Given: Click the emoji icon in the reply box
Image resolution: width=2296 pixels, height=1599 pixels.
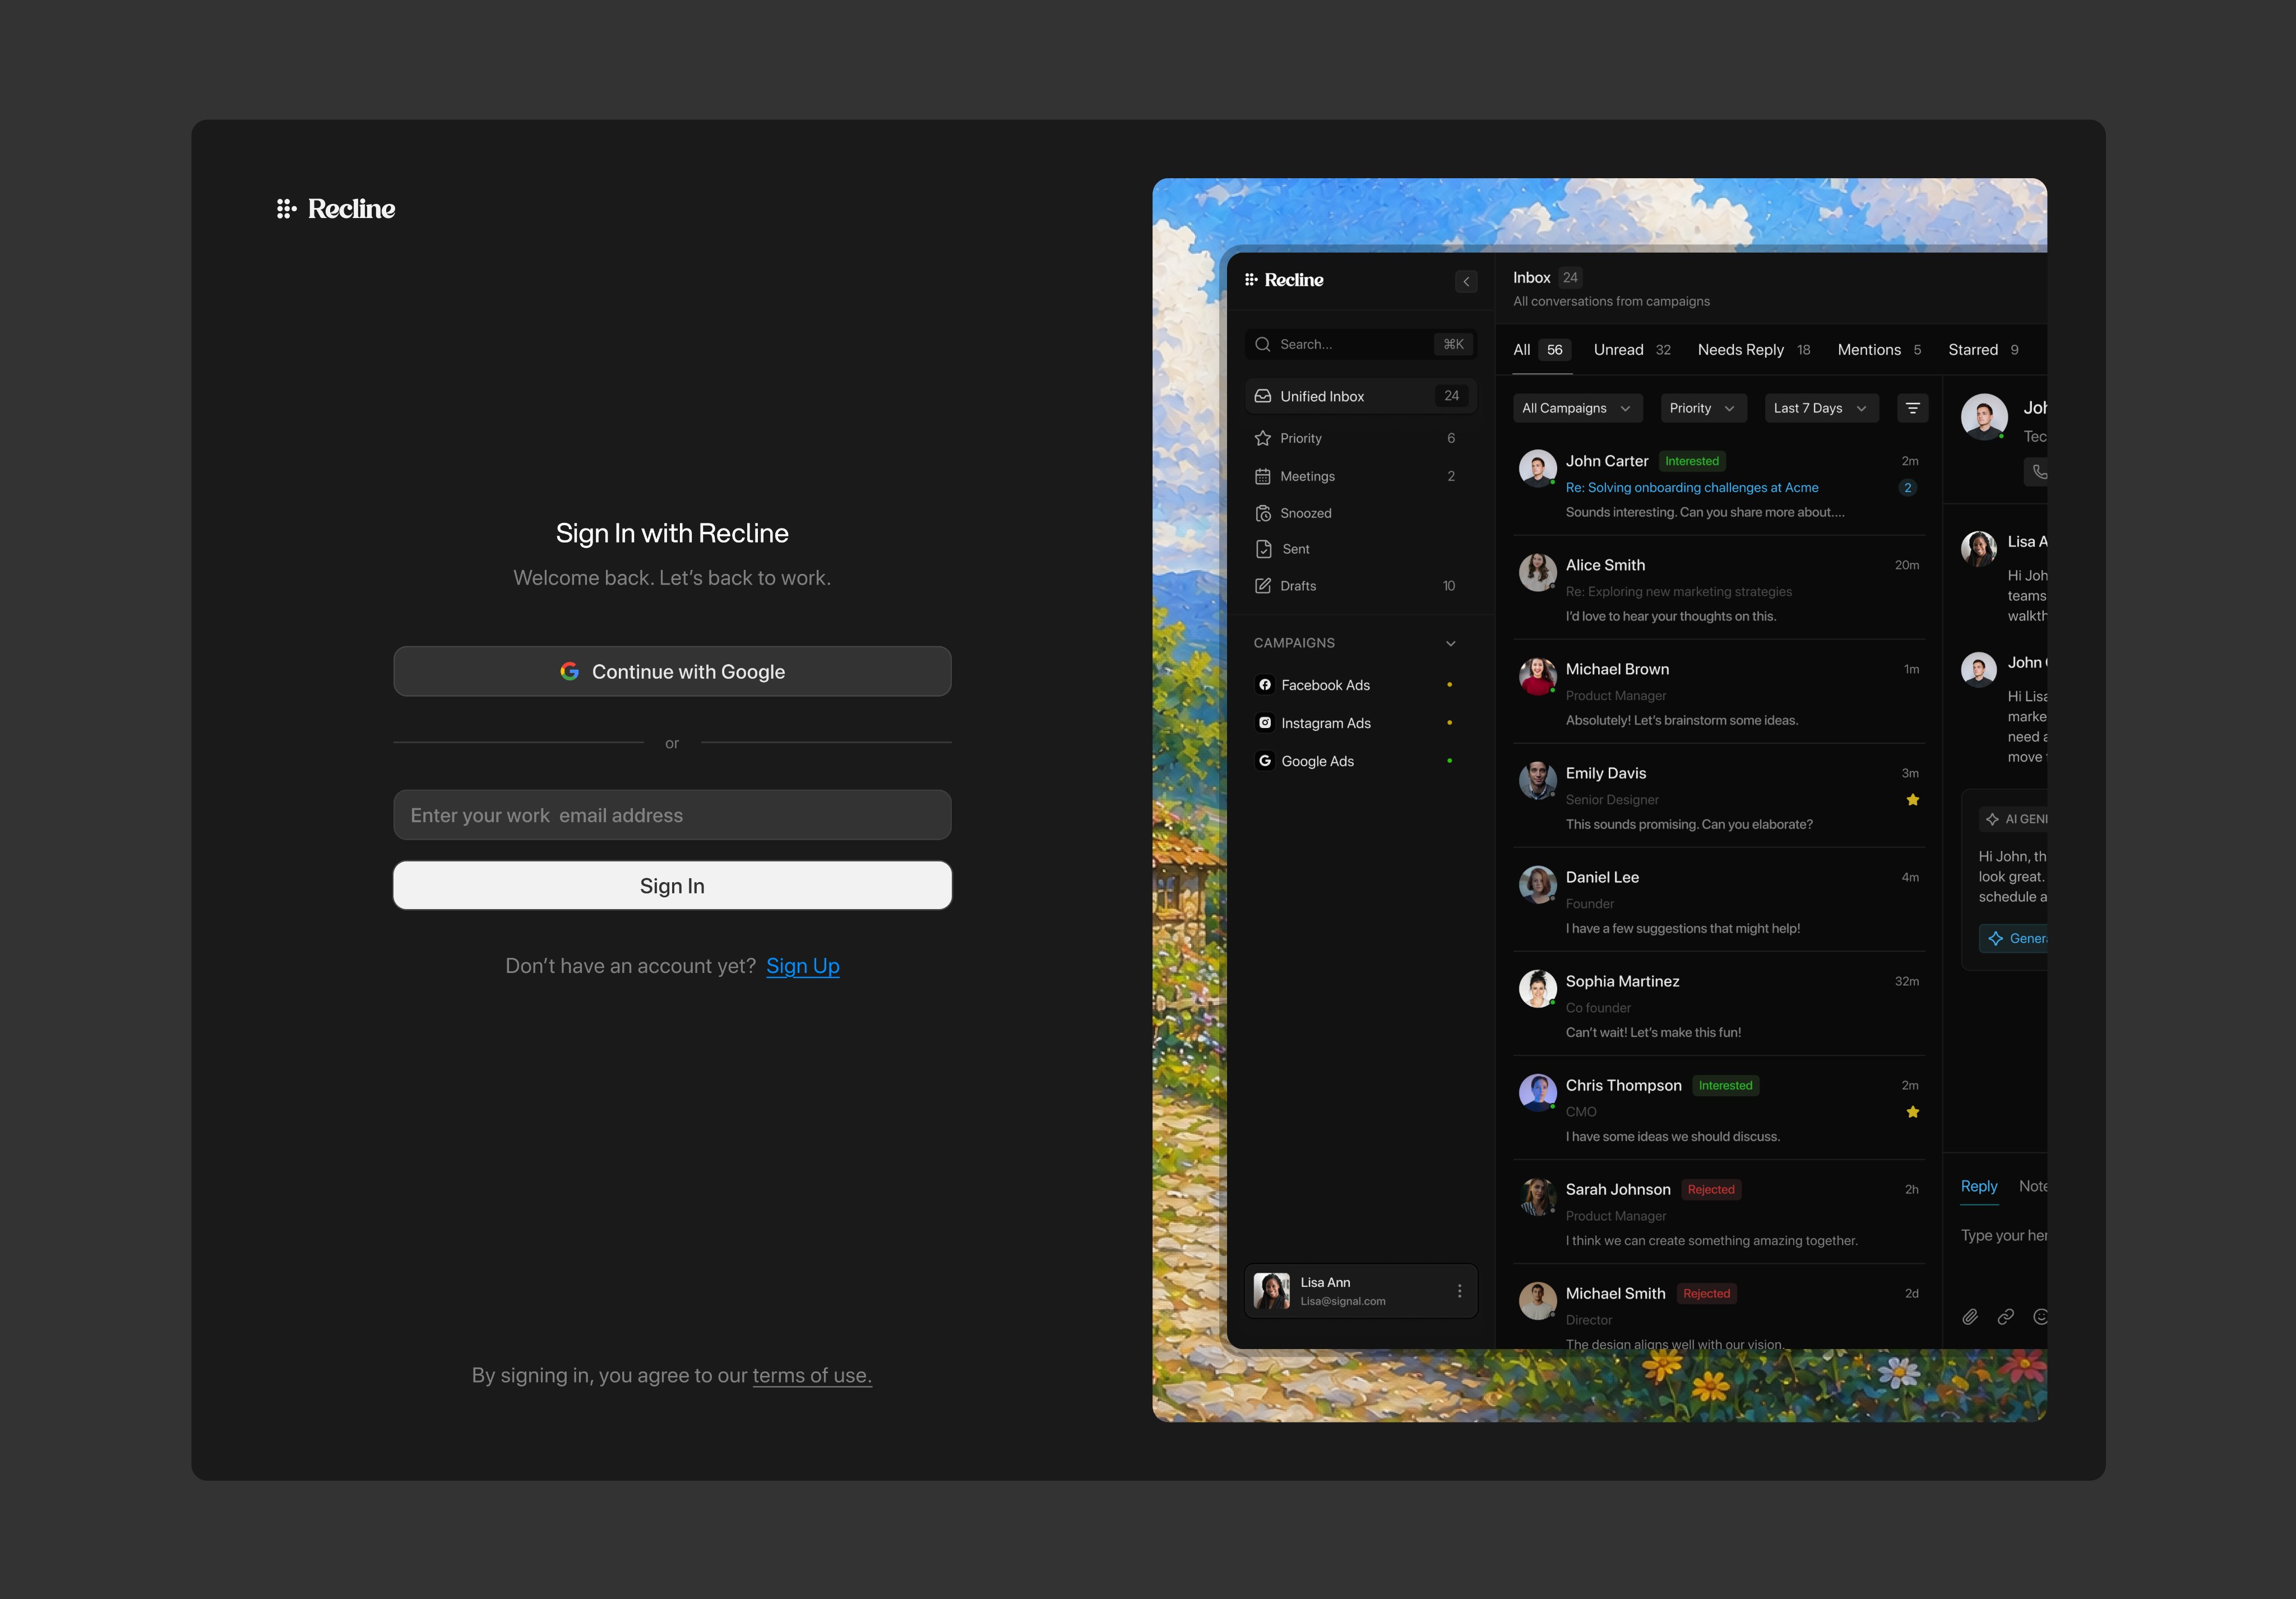Looking at the screenshot, I should click(2040, 1317).
